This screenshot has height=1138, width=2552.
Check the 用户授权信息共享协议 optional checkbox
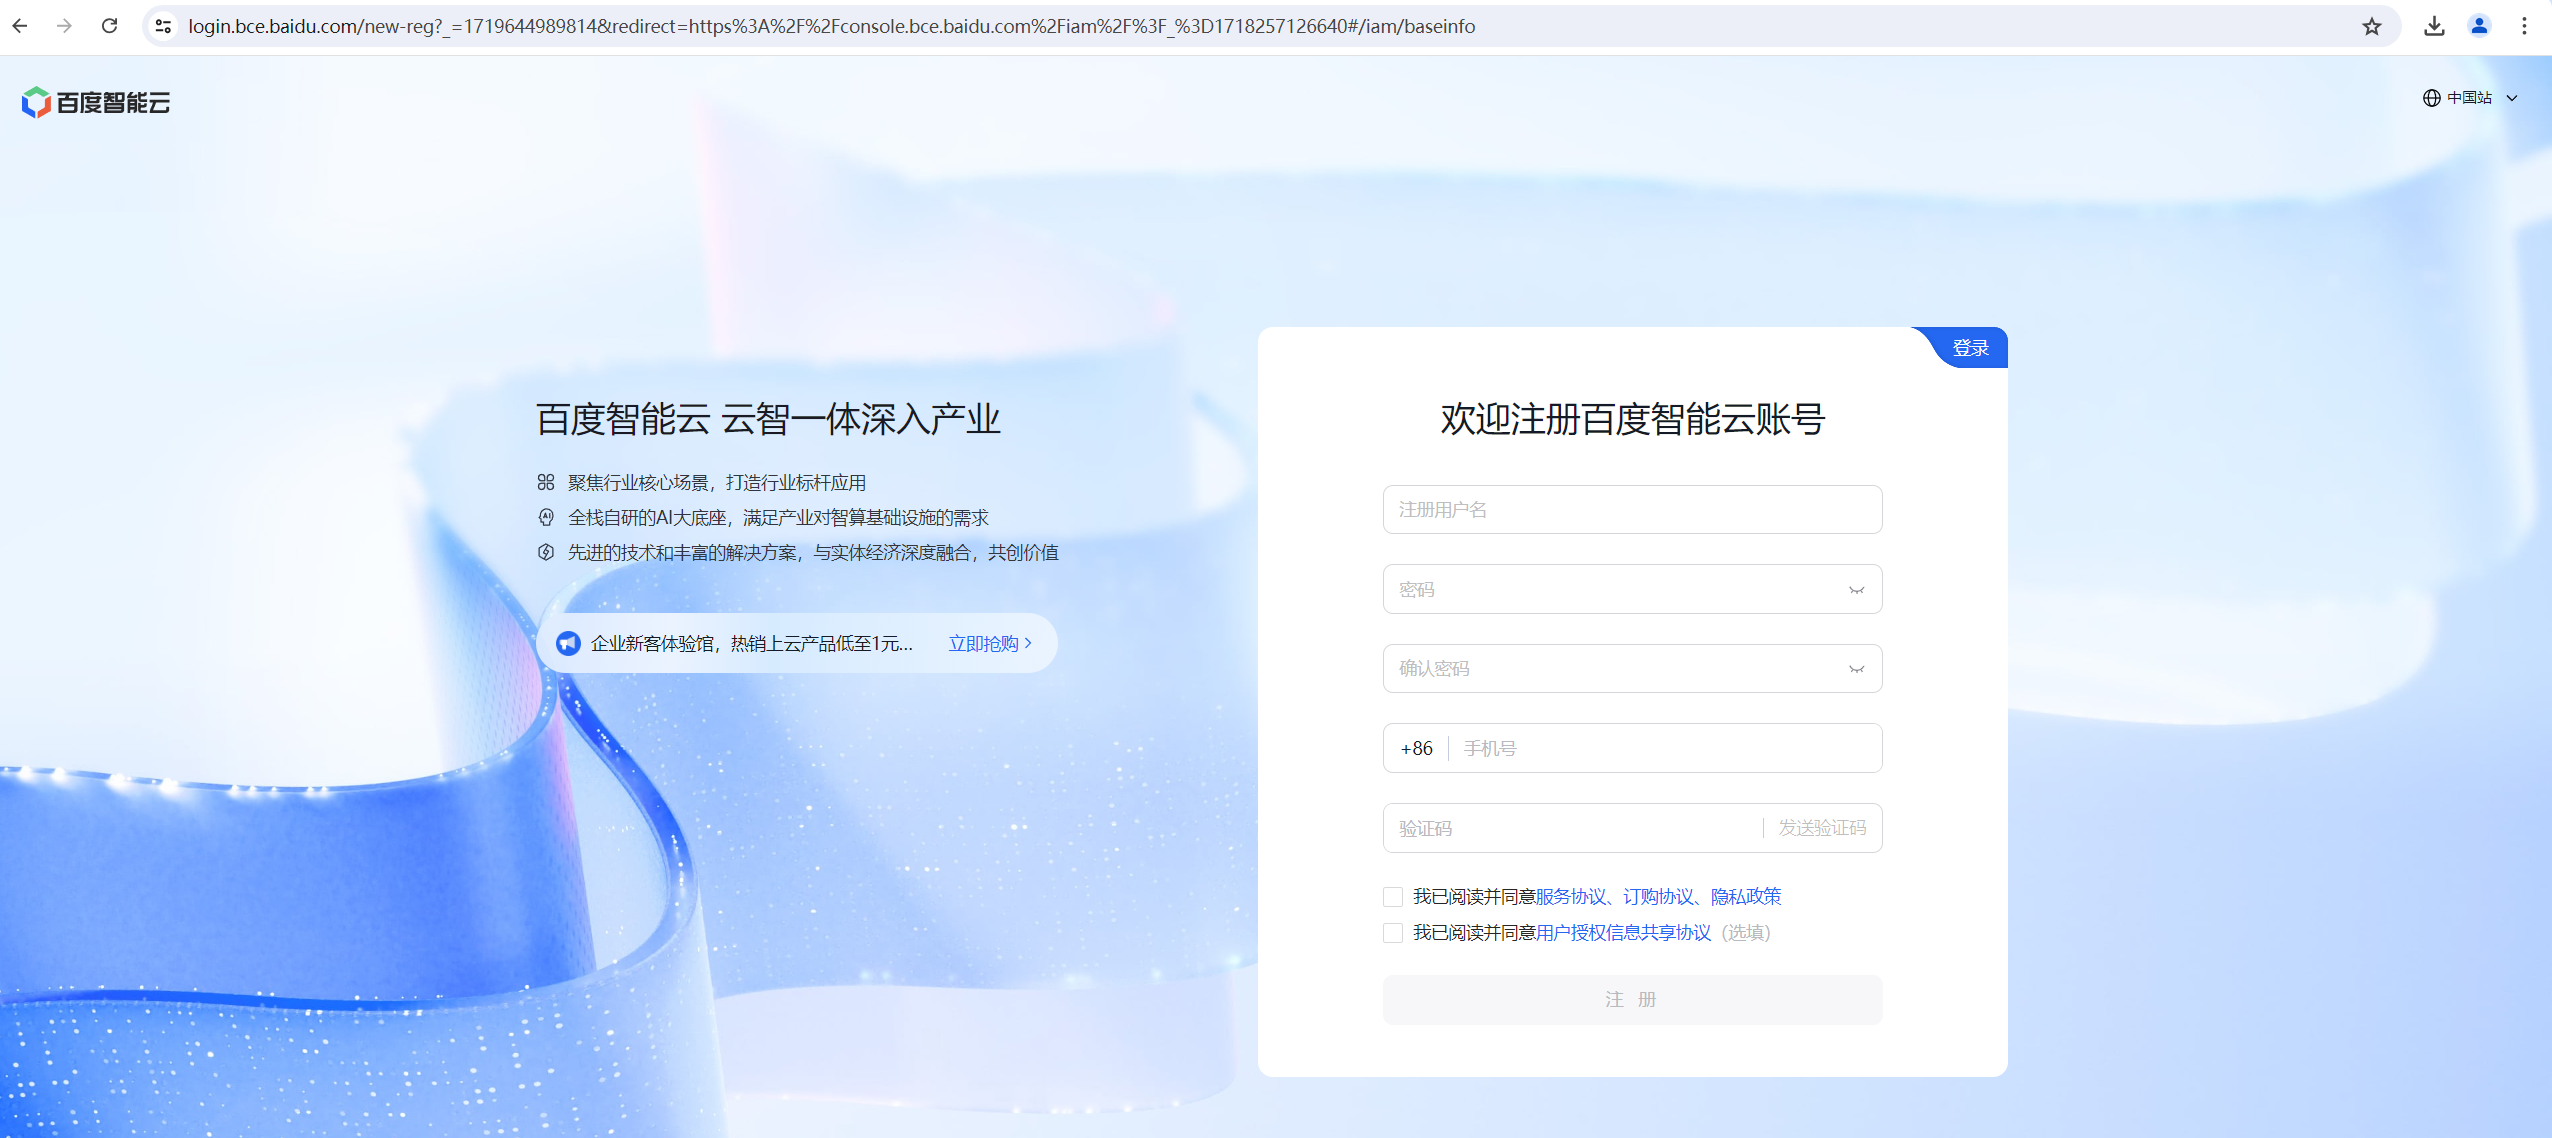tap(1393, 933)
